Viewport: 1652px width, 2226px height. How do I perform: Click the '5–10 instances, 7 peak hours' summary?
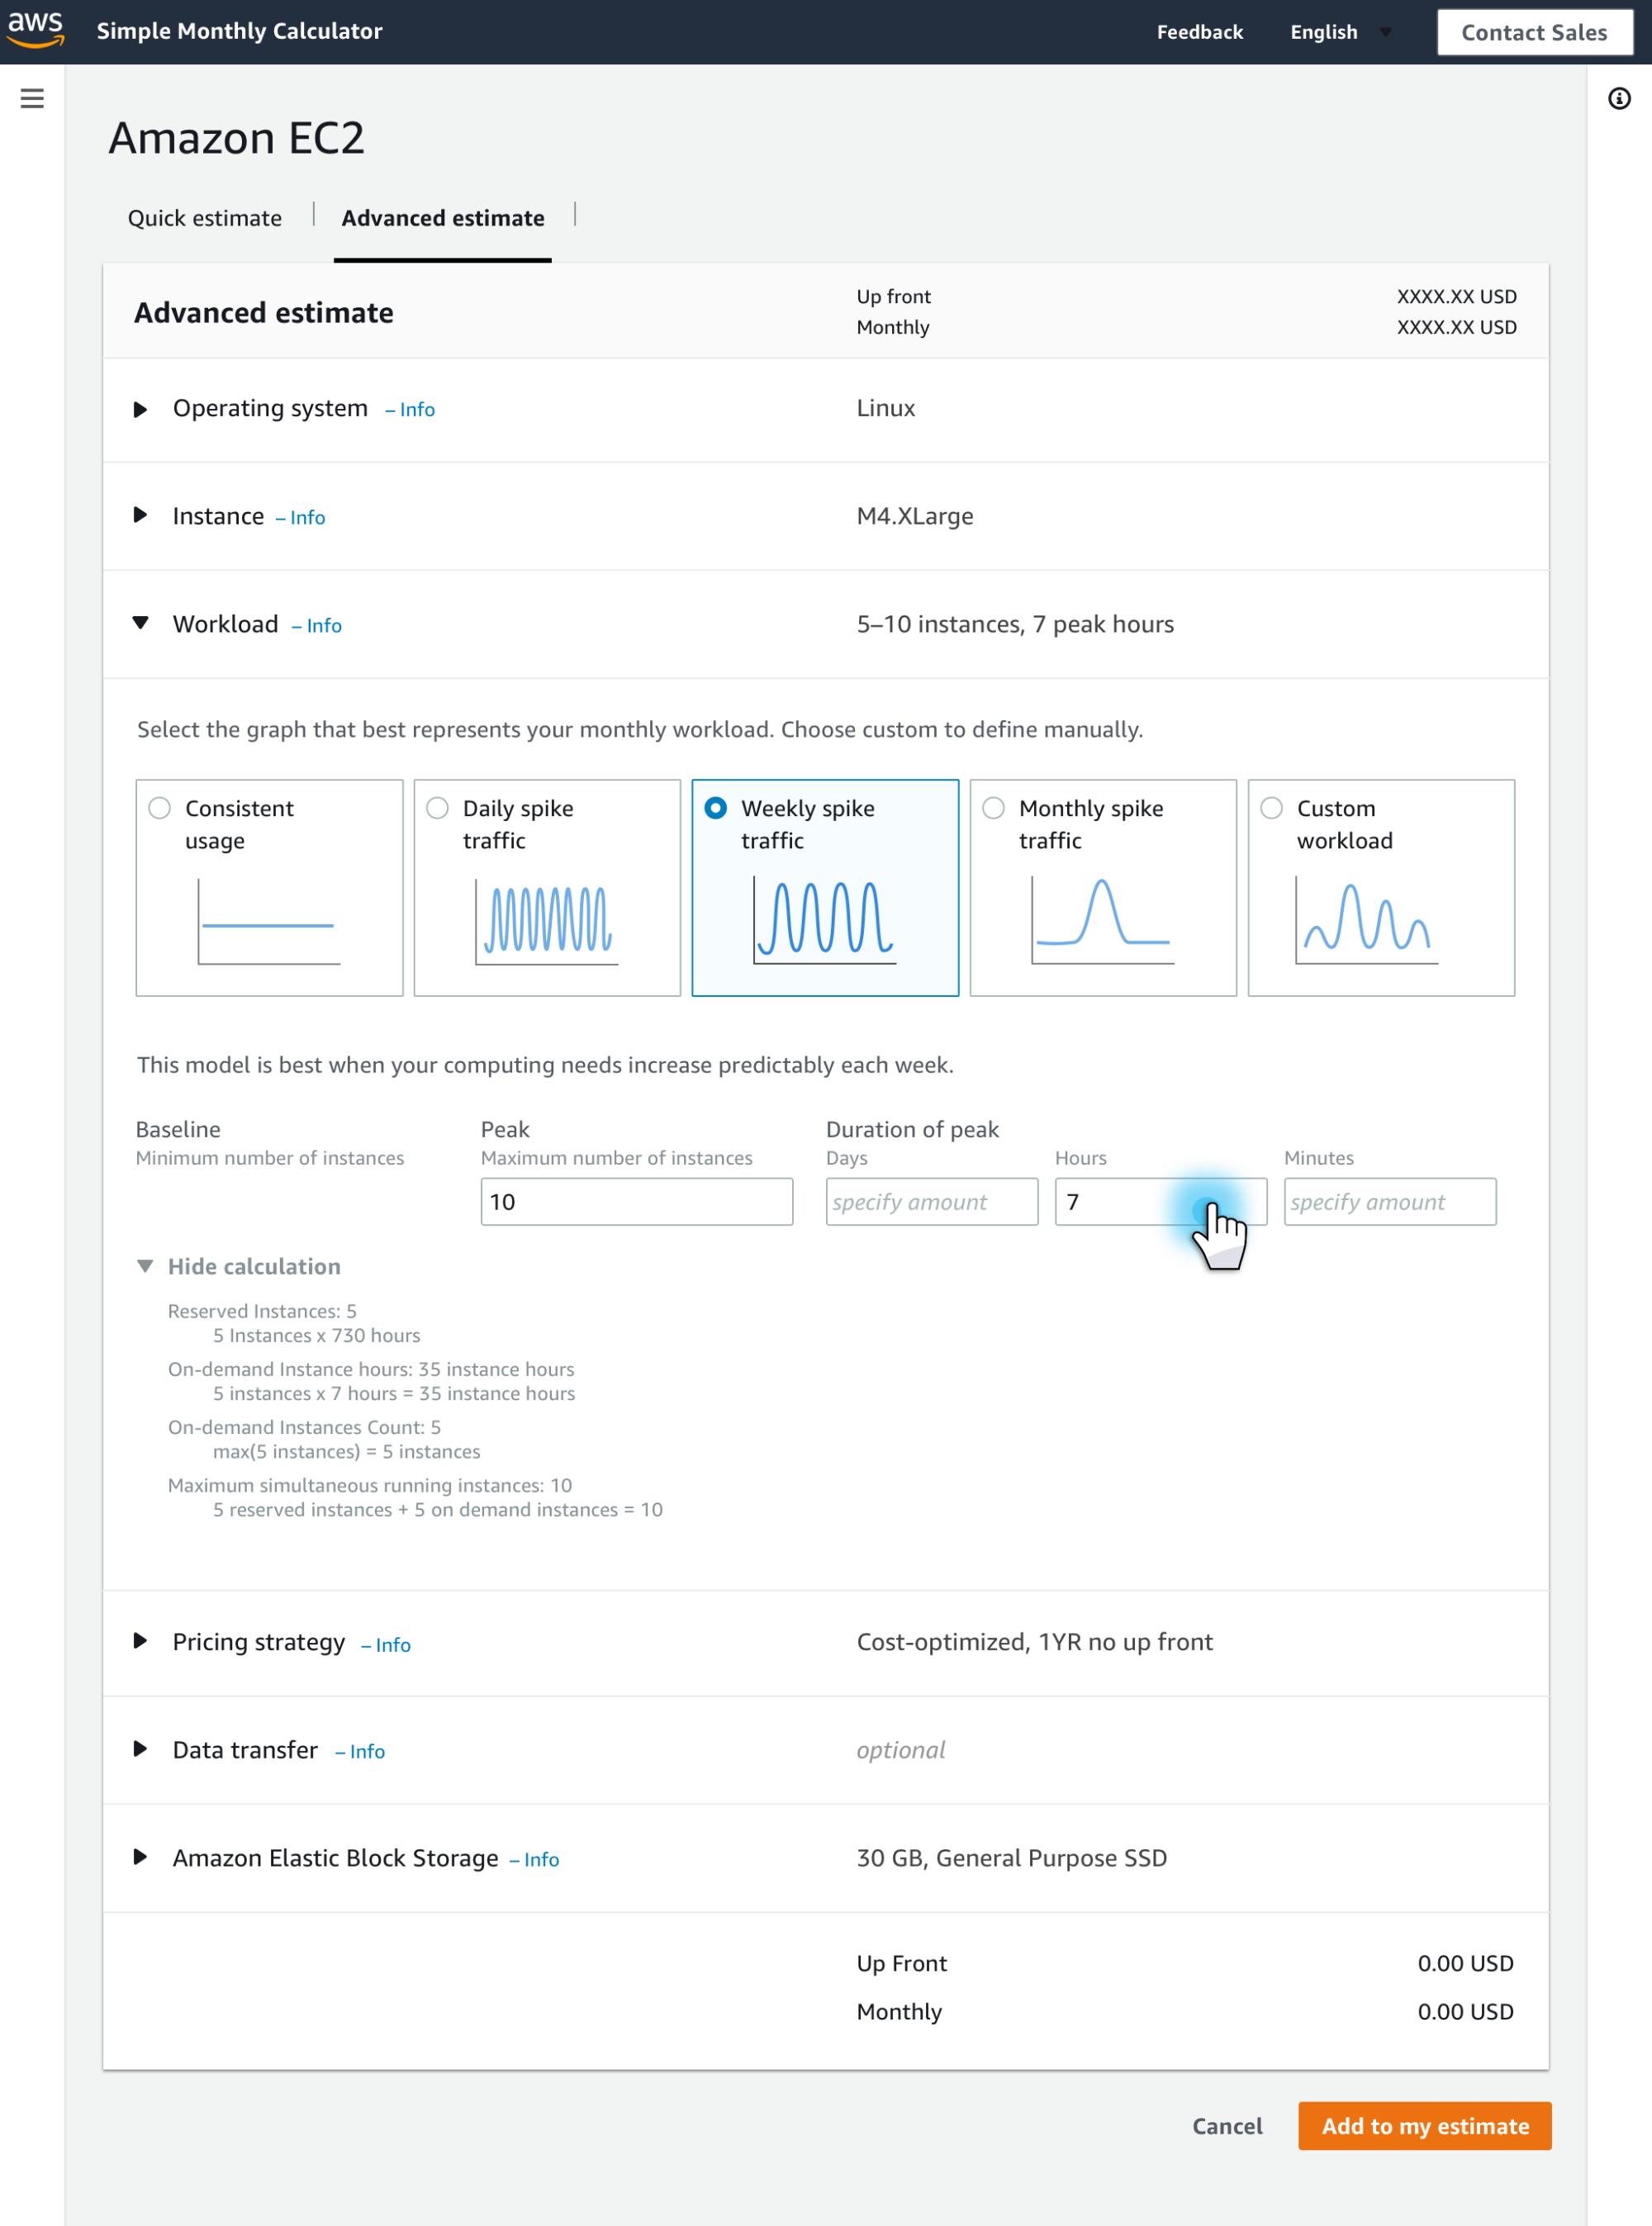pos(1015,624)
